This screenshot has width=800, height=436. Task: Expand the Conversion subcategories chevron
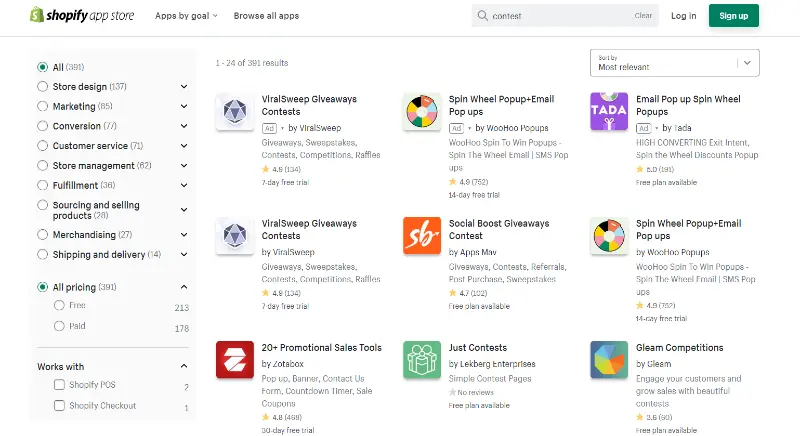pyautogui.click(x=184, y=126)
